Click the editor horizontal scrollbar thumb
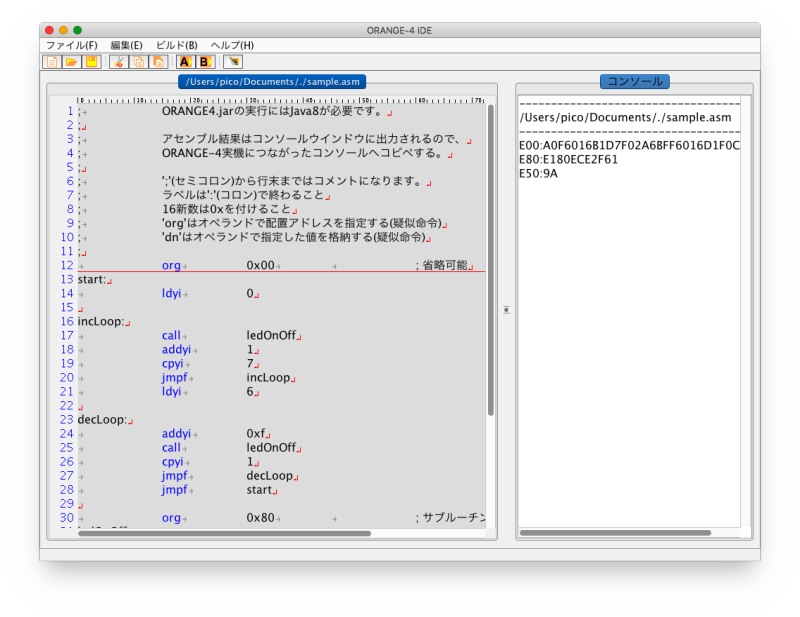This screenshot has height=617, width=800. coord(224,534)
